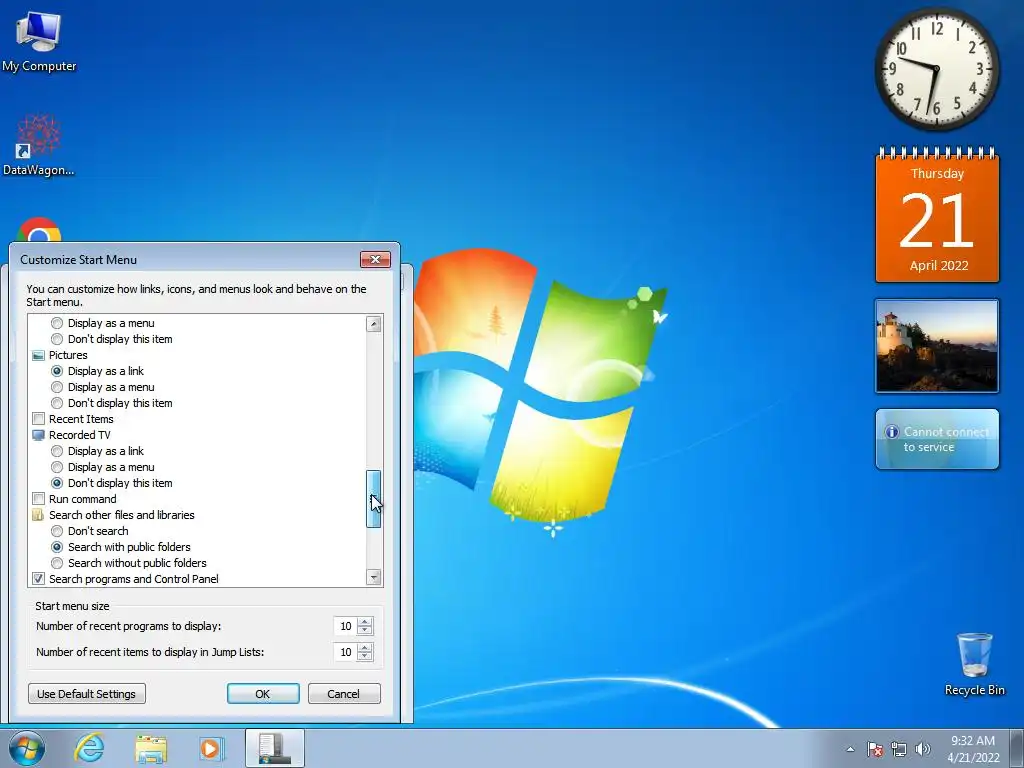
Task: Enable the Run command checkbox
Action: pos(39,499)
